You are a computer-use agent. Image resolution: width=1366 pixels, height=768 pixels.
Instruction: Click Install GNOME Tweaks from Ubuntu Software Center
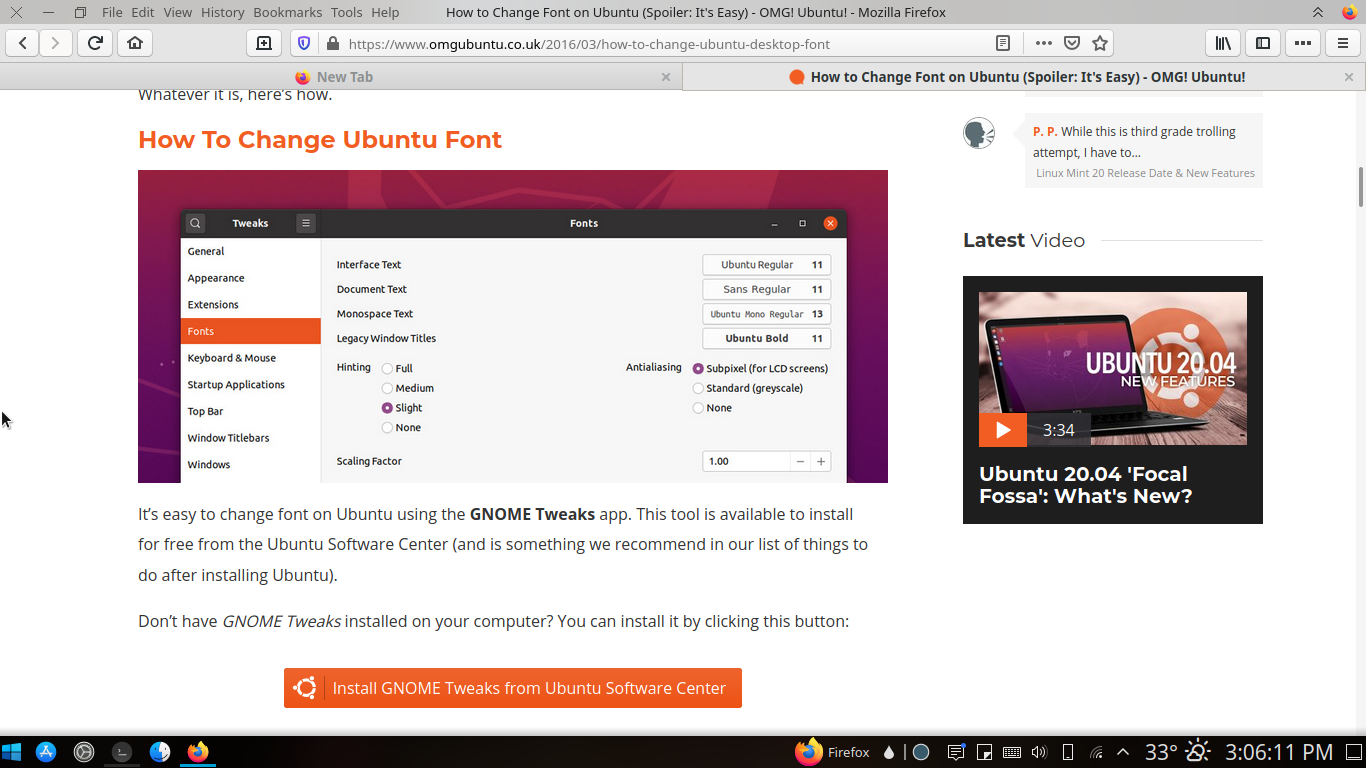(x=513, y=688)
